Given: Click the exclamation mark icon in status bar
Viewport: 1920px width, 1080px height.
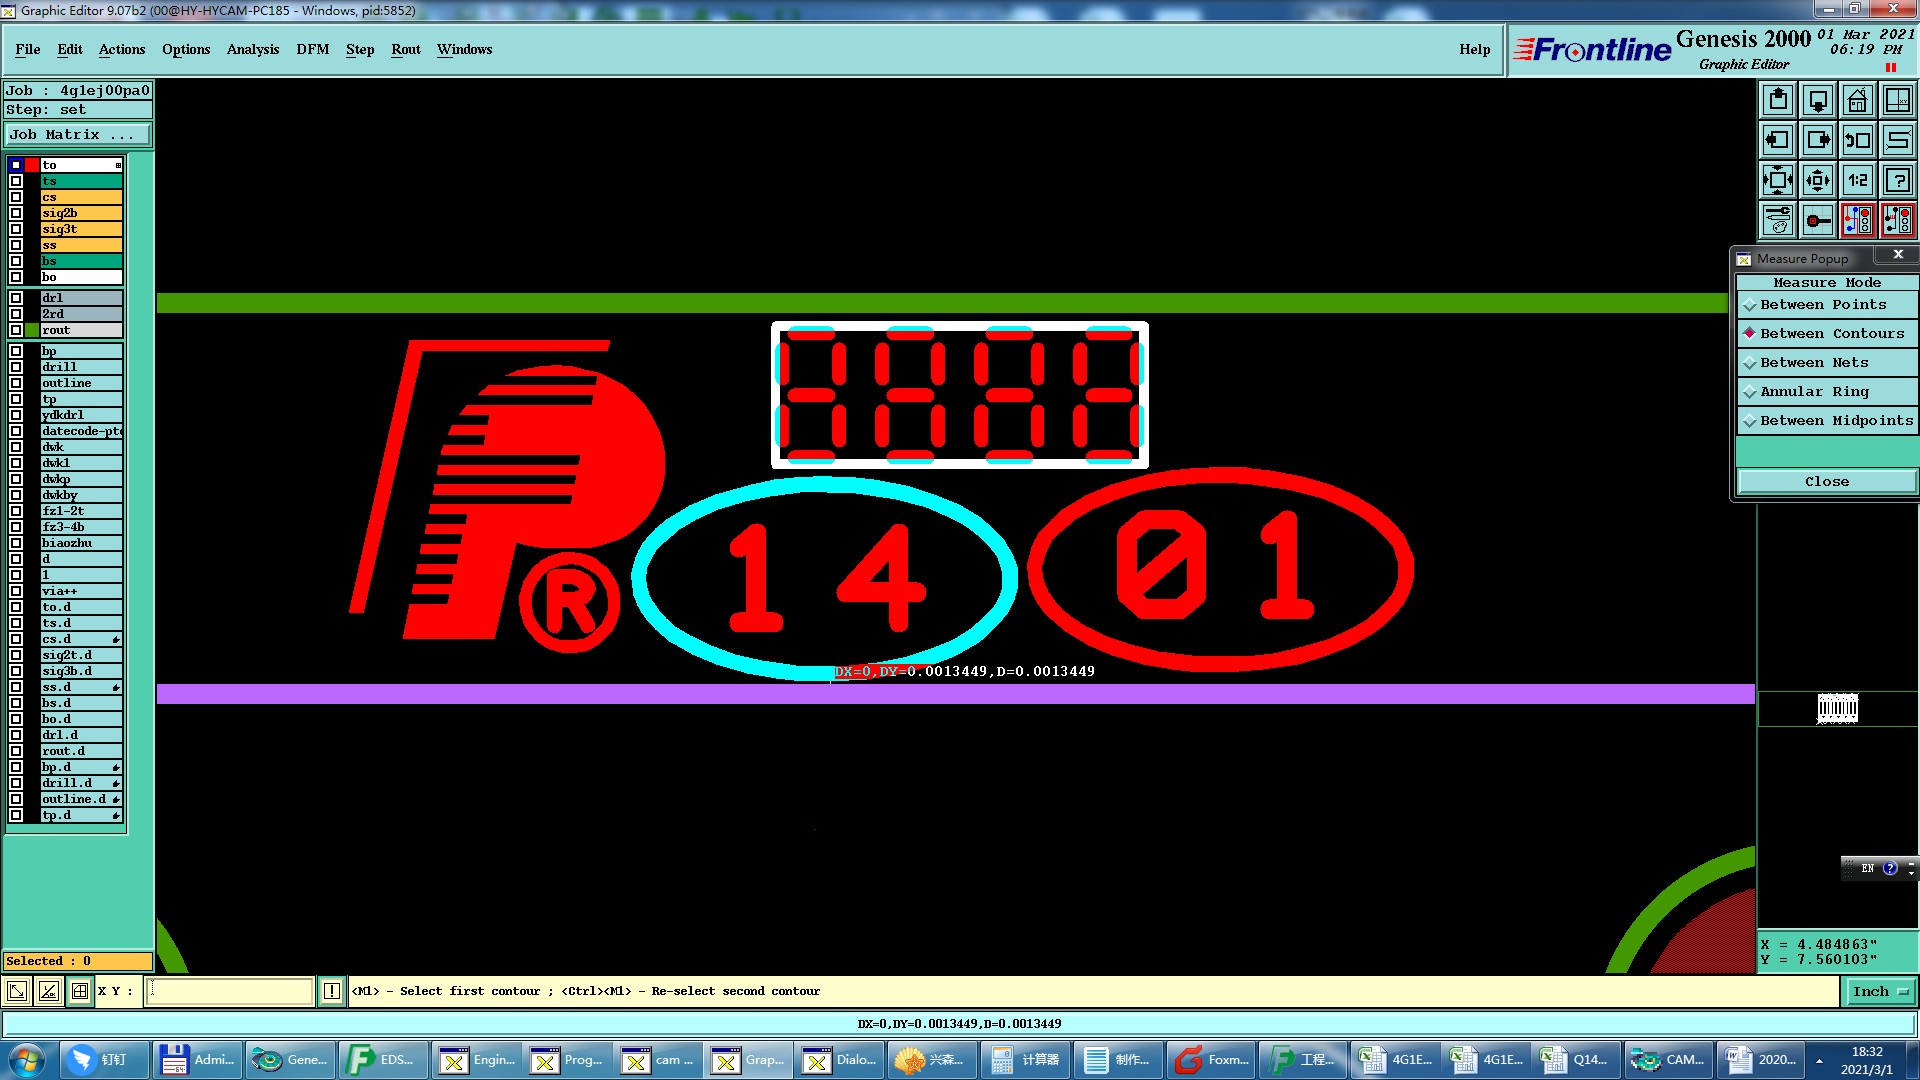Looking at the screenshot, I should pos(332,991).
